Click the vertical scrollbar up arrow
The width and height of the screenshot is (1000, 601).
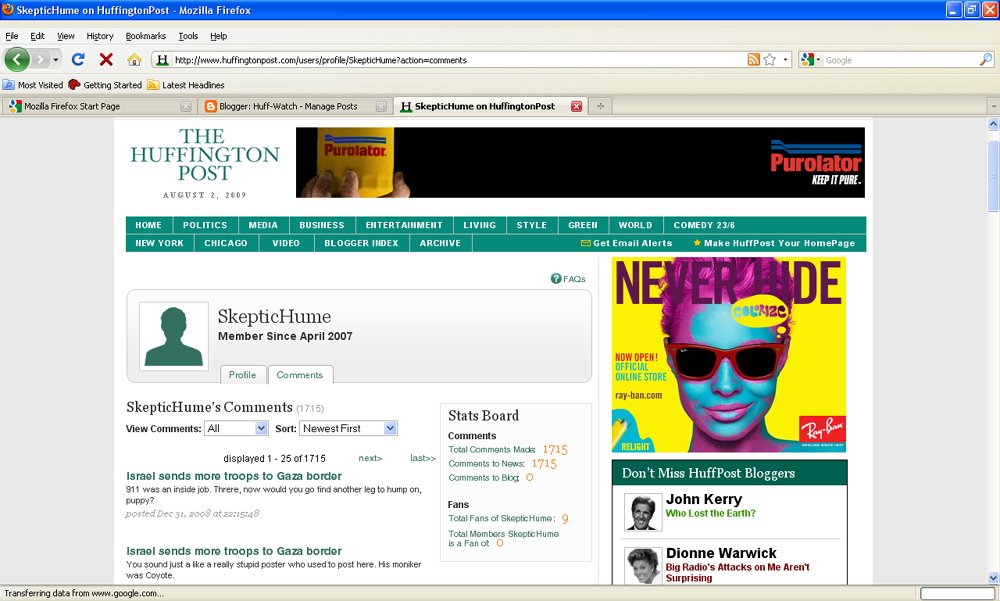[x=993, y=124]
